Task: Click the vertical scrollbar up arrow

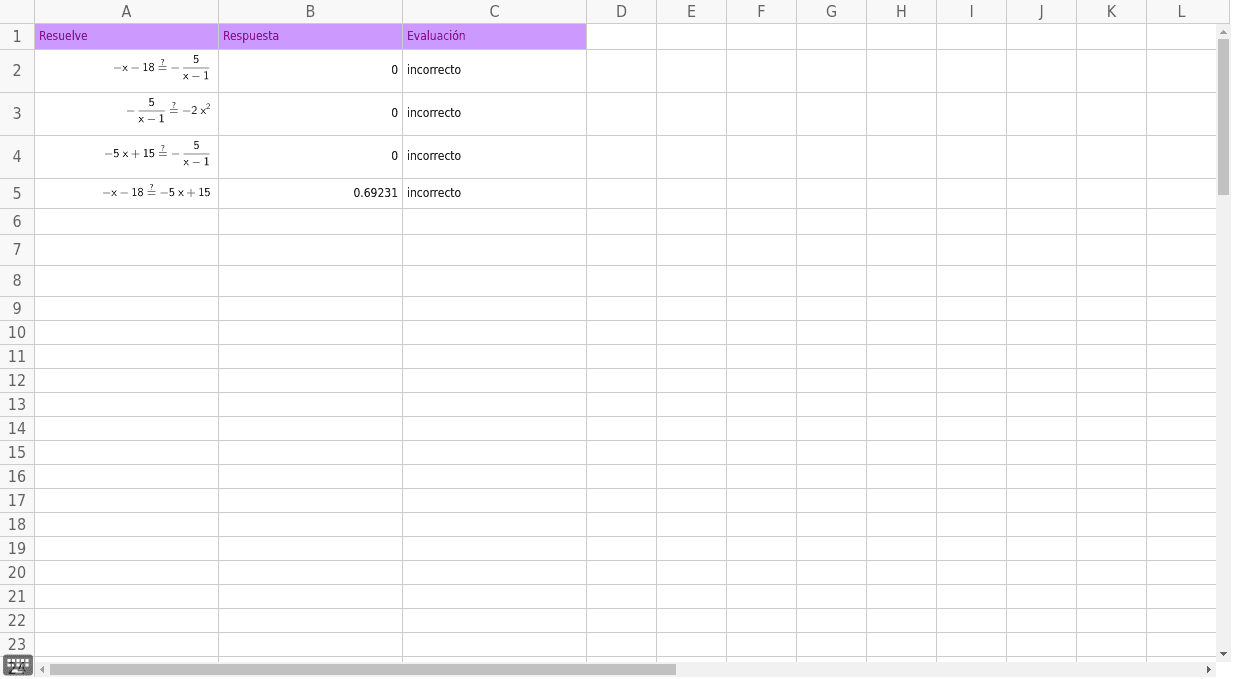Action: (1224, 33)
